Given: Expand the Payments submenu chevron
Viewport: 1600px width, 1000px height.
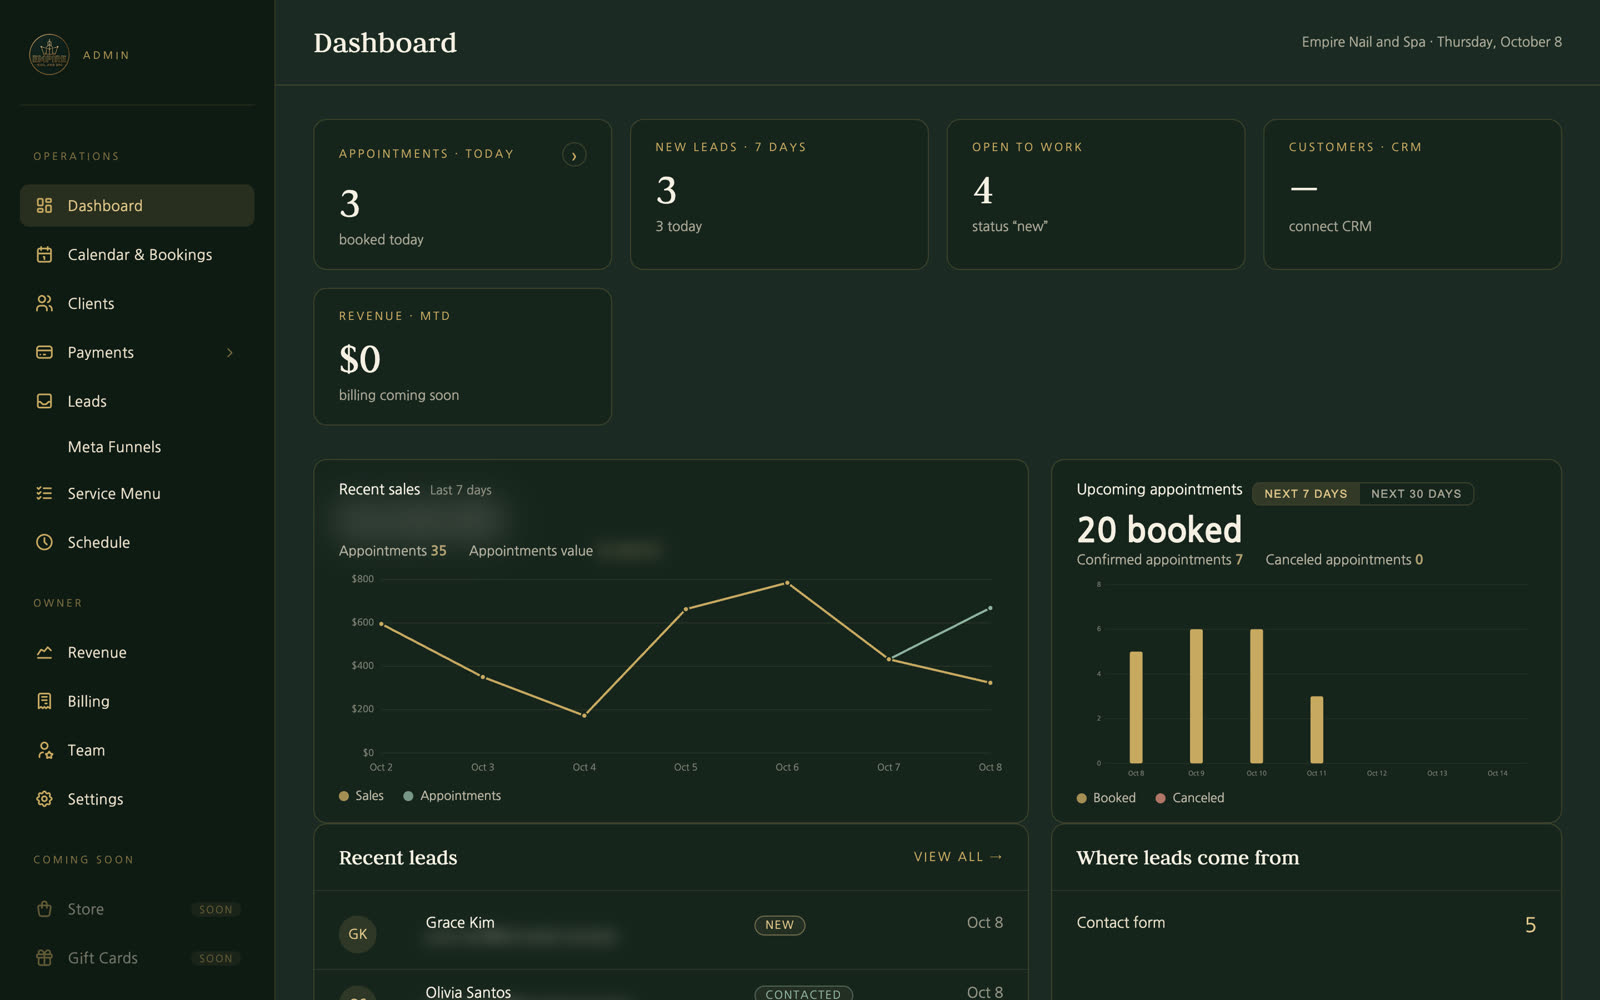Looking at the screenshot, I should click(230, 352).
